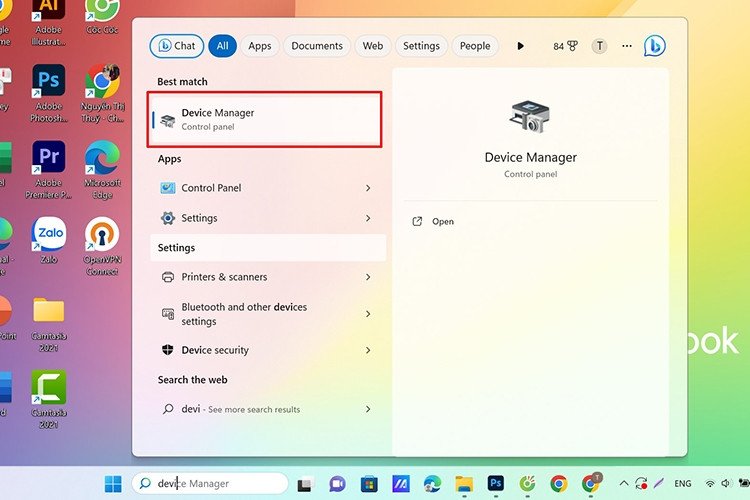Switch to the Settings search filter tab
Image resolution: width=750 pixels, height=500 pixels.
421,46
